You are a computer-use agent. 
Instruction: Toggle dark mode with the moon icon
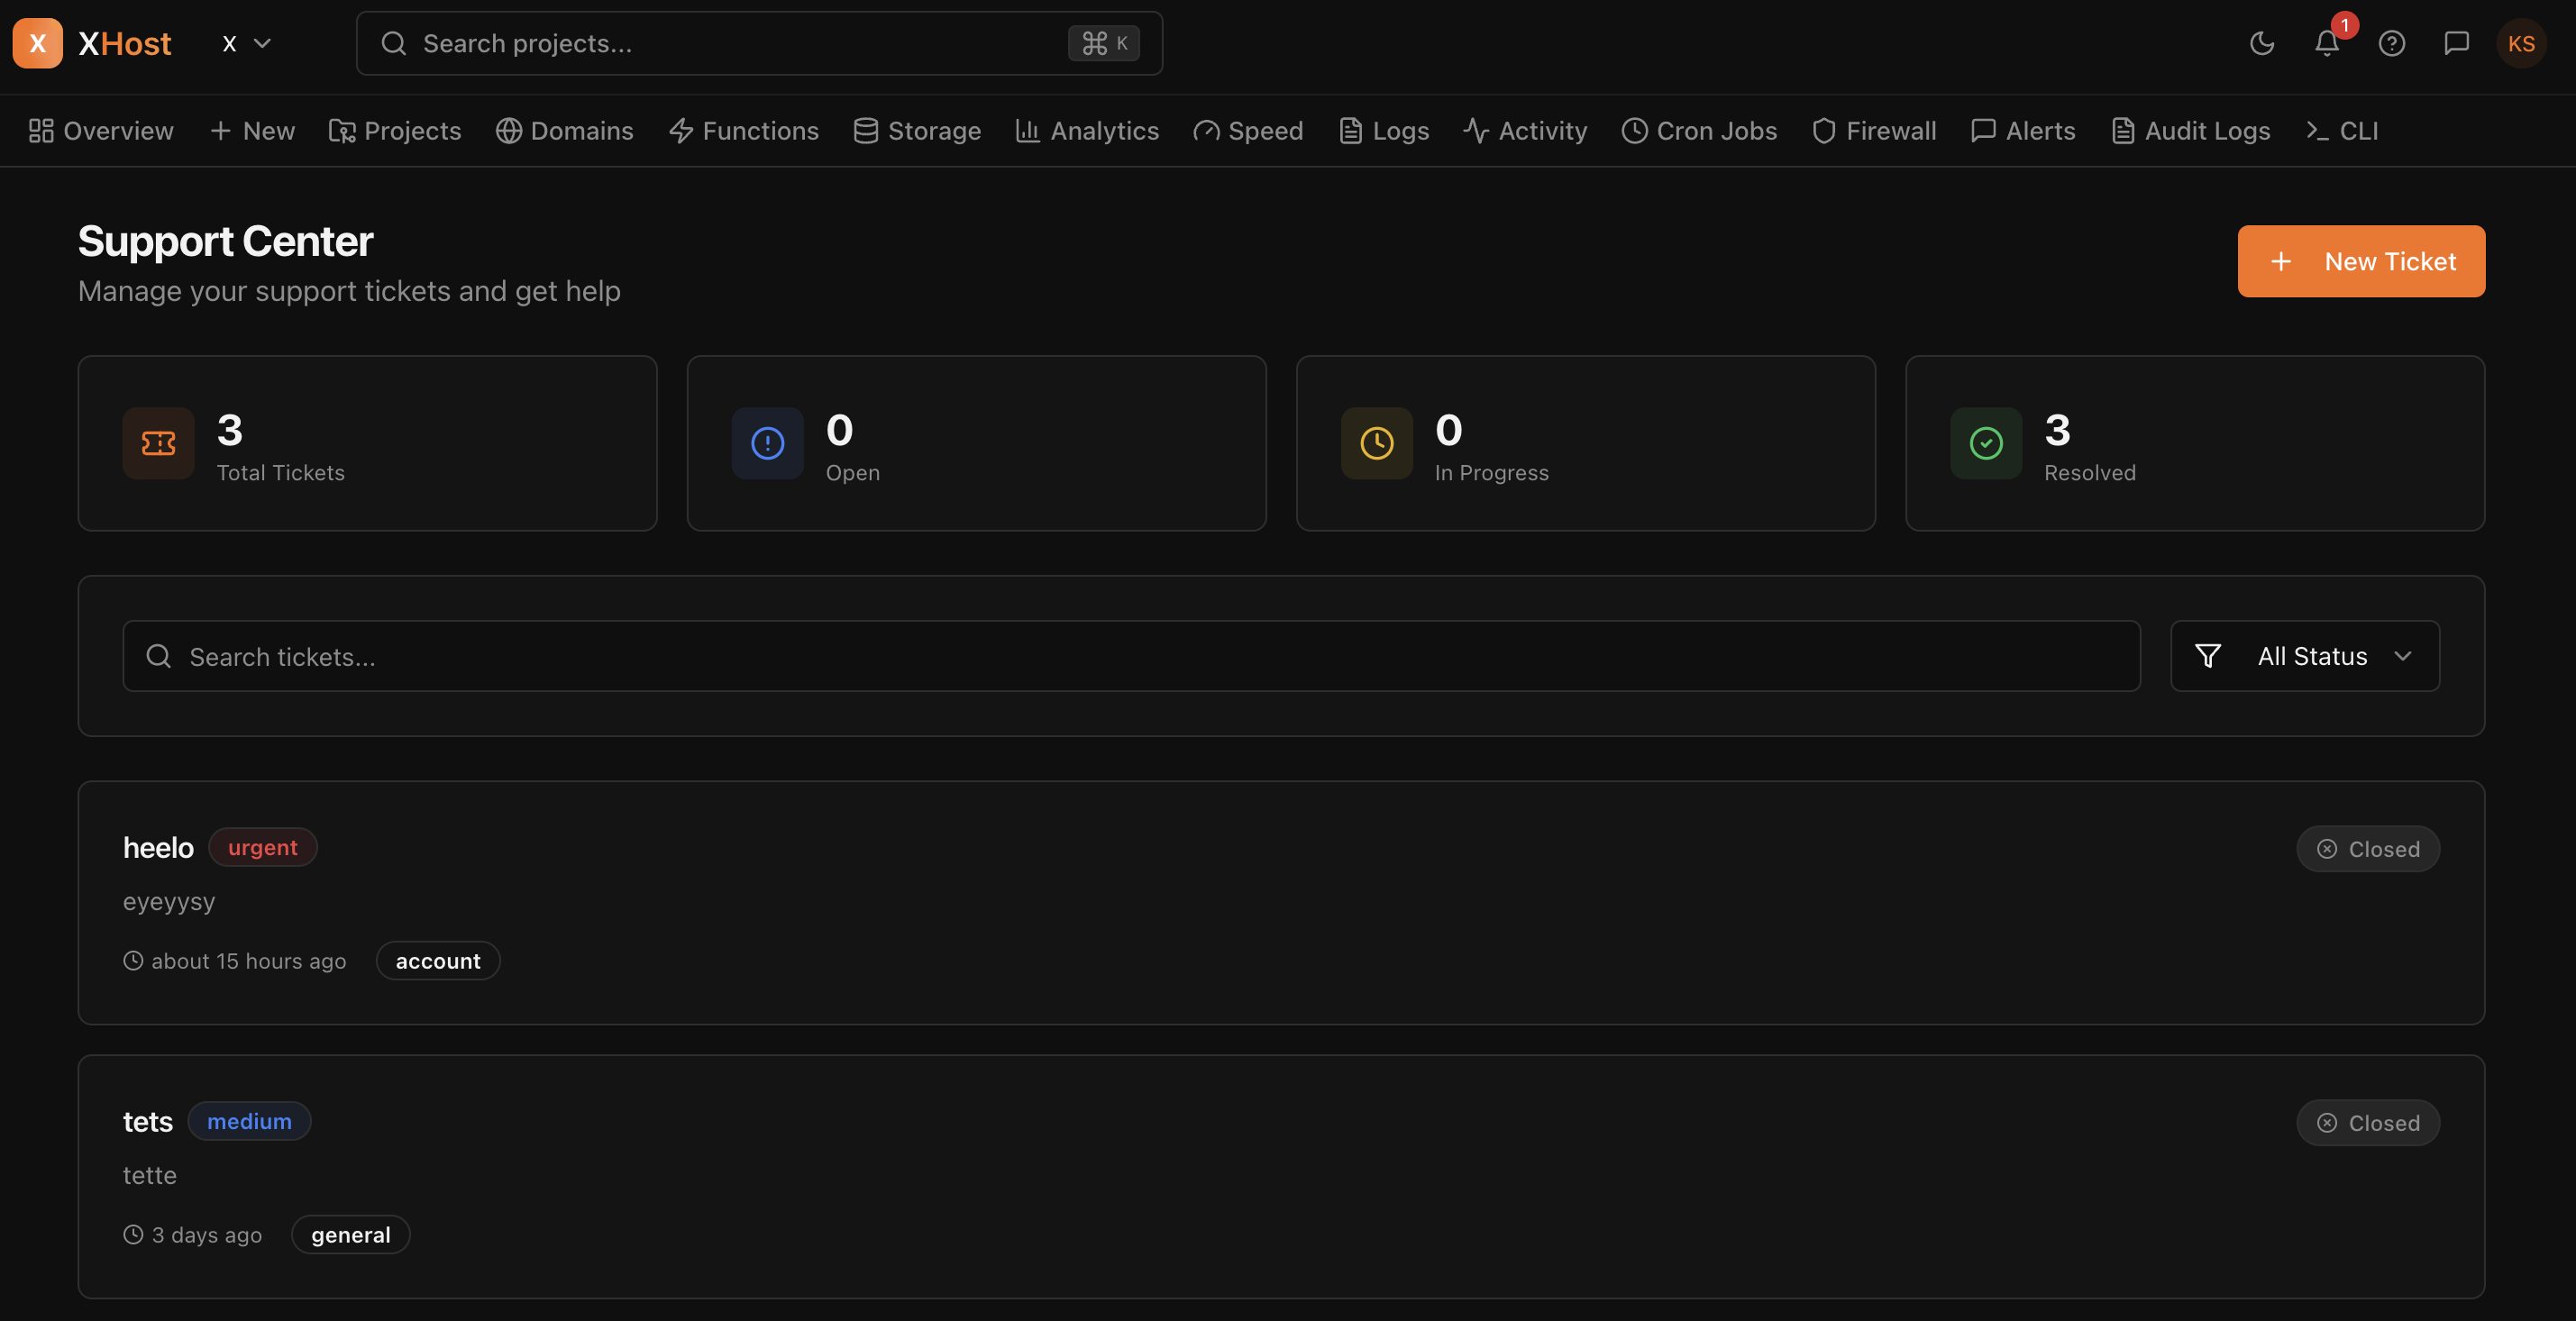pyautogui.click(x=2262, y=43)
